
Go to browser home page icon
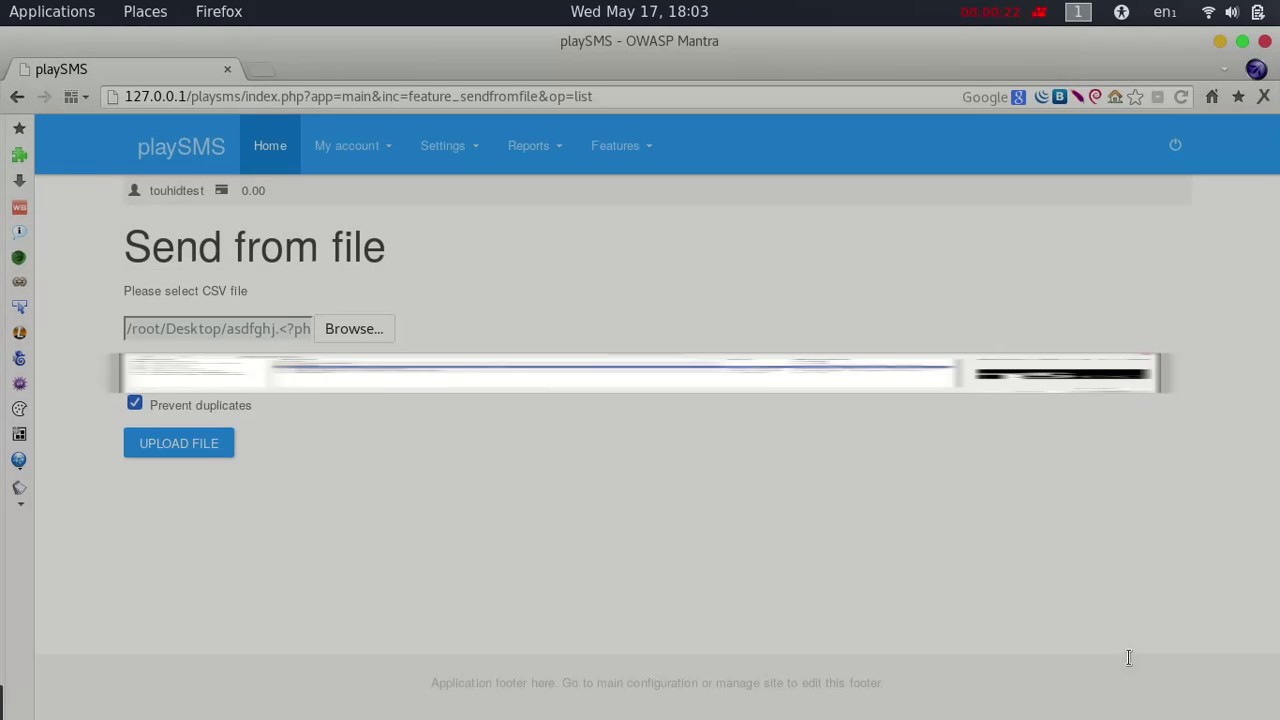coord(1212,97)
